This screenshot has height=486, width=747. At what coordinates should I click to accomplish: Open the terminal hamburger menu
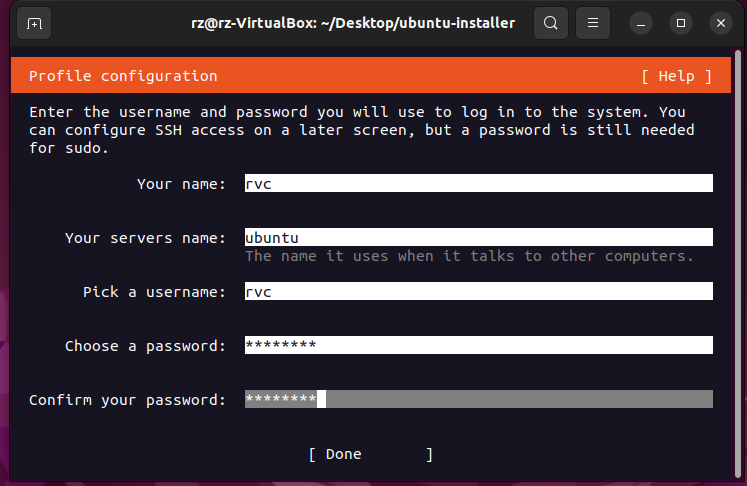coord(593,22)
